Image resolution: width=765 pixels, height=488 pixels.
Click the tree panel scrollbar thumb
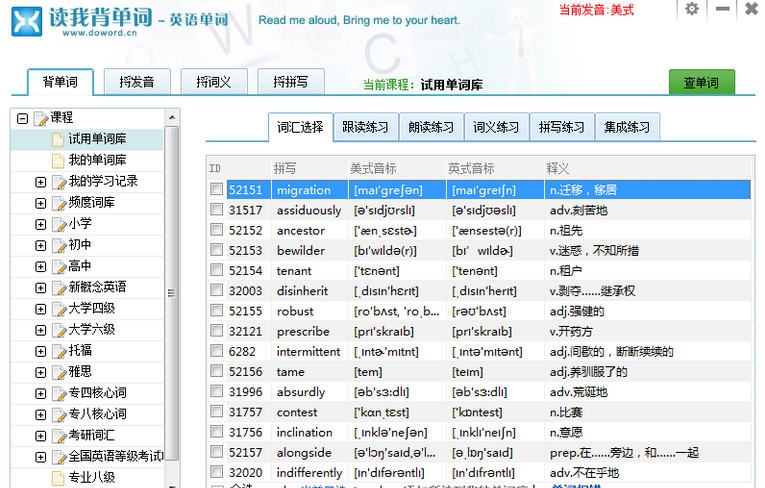[x=172, y=293]
